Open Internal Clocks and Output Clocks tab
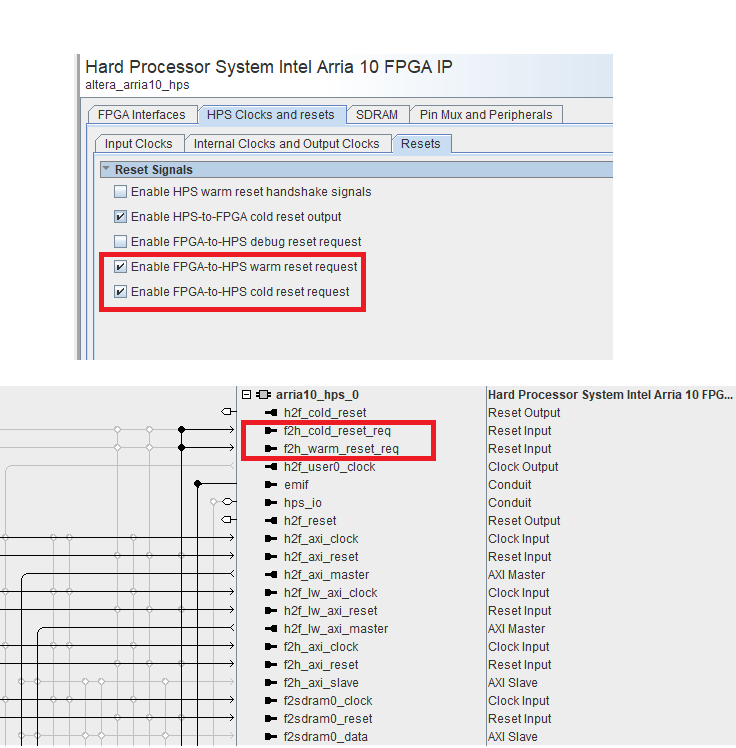Viewport: 736px width, 748px height. [286, 144]
